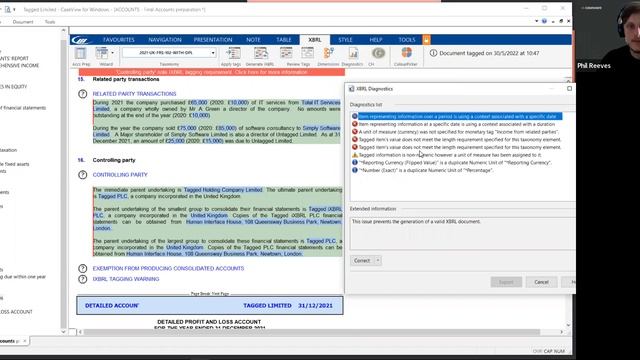Select 'Tagged information is non-numeric' warning row

pyautogui.click(x=450, y=155)
